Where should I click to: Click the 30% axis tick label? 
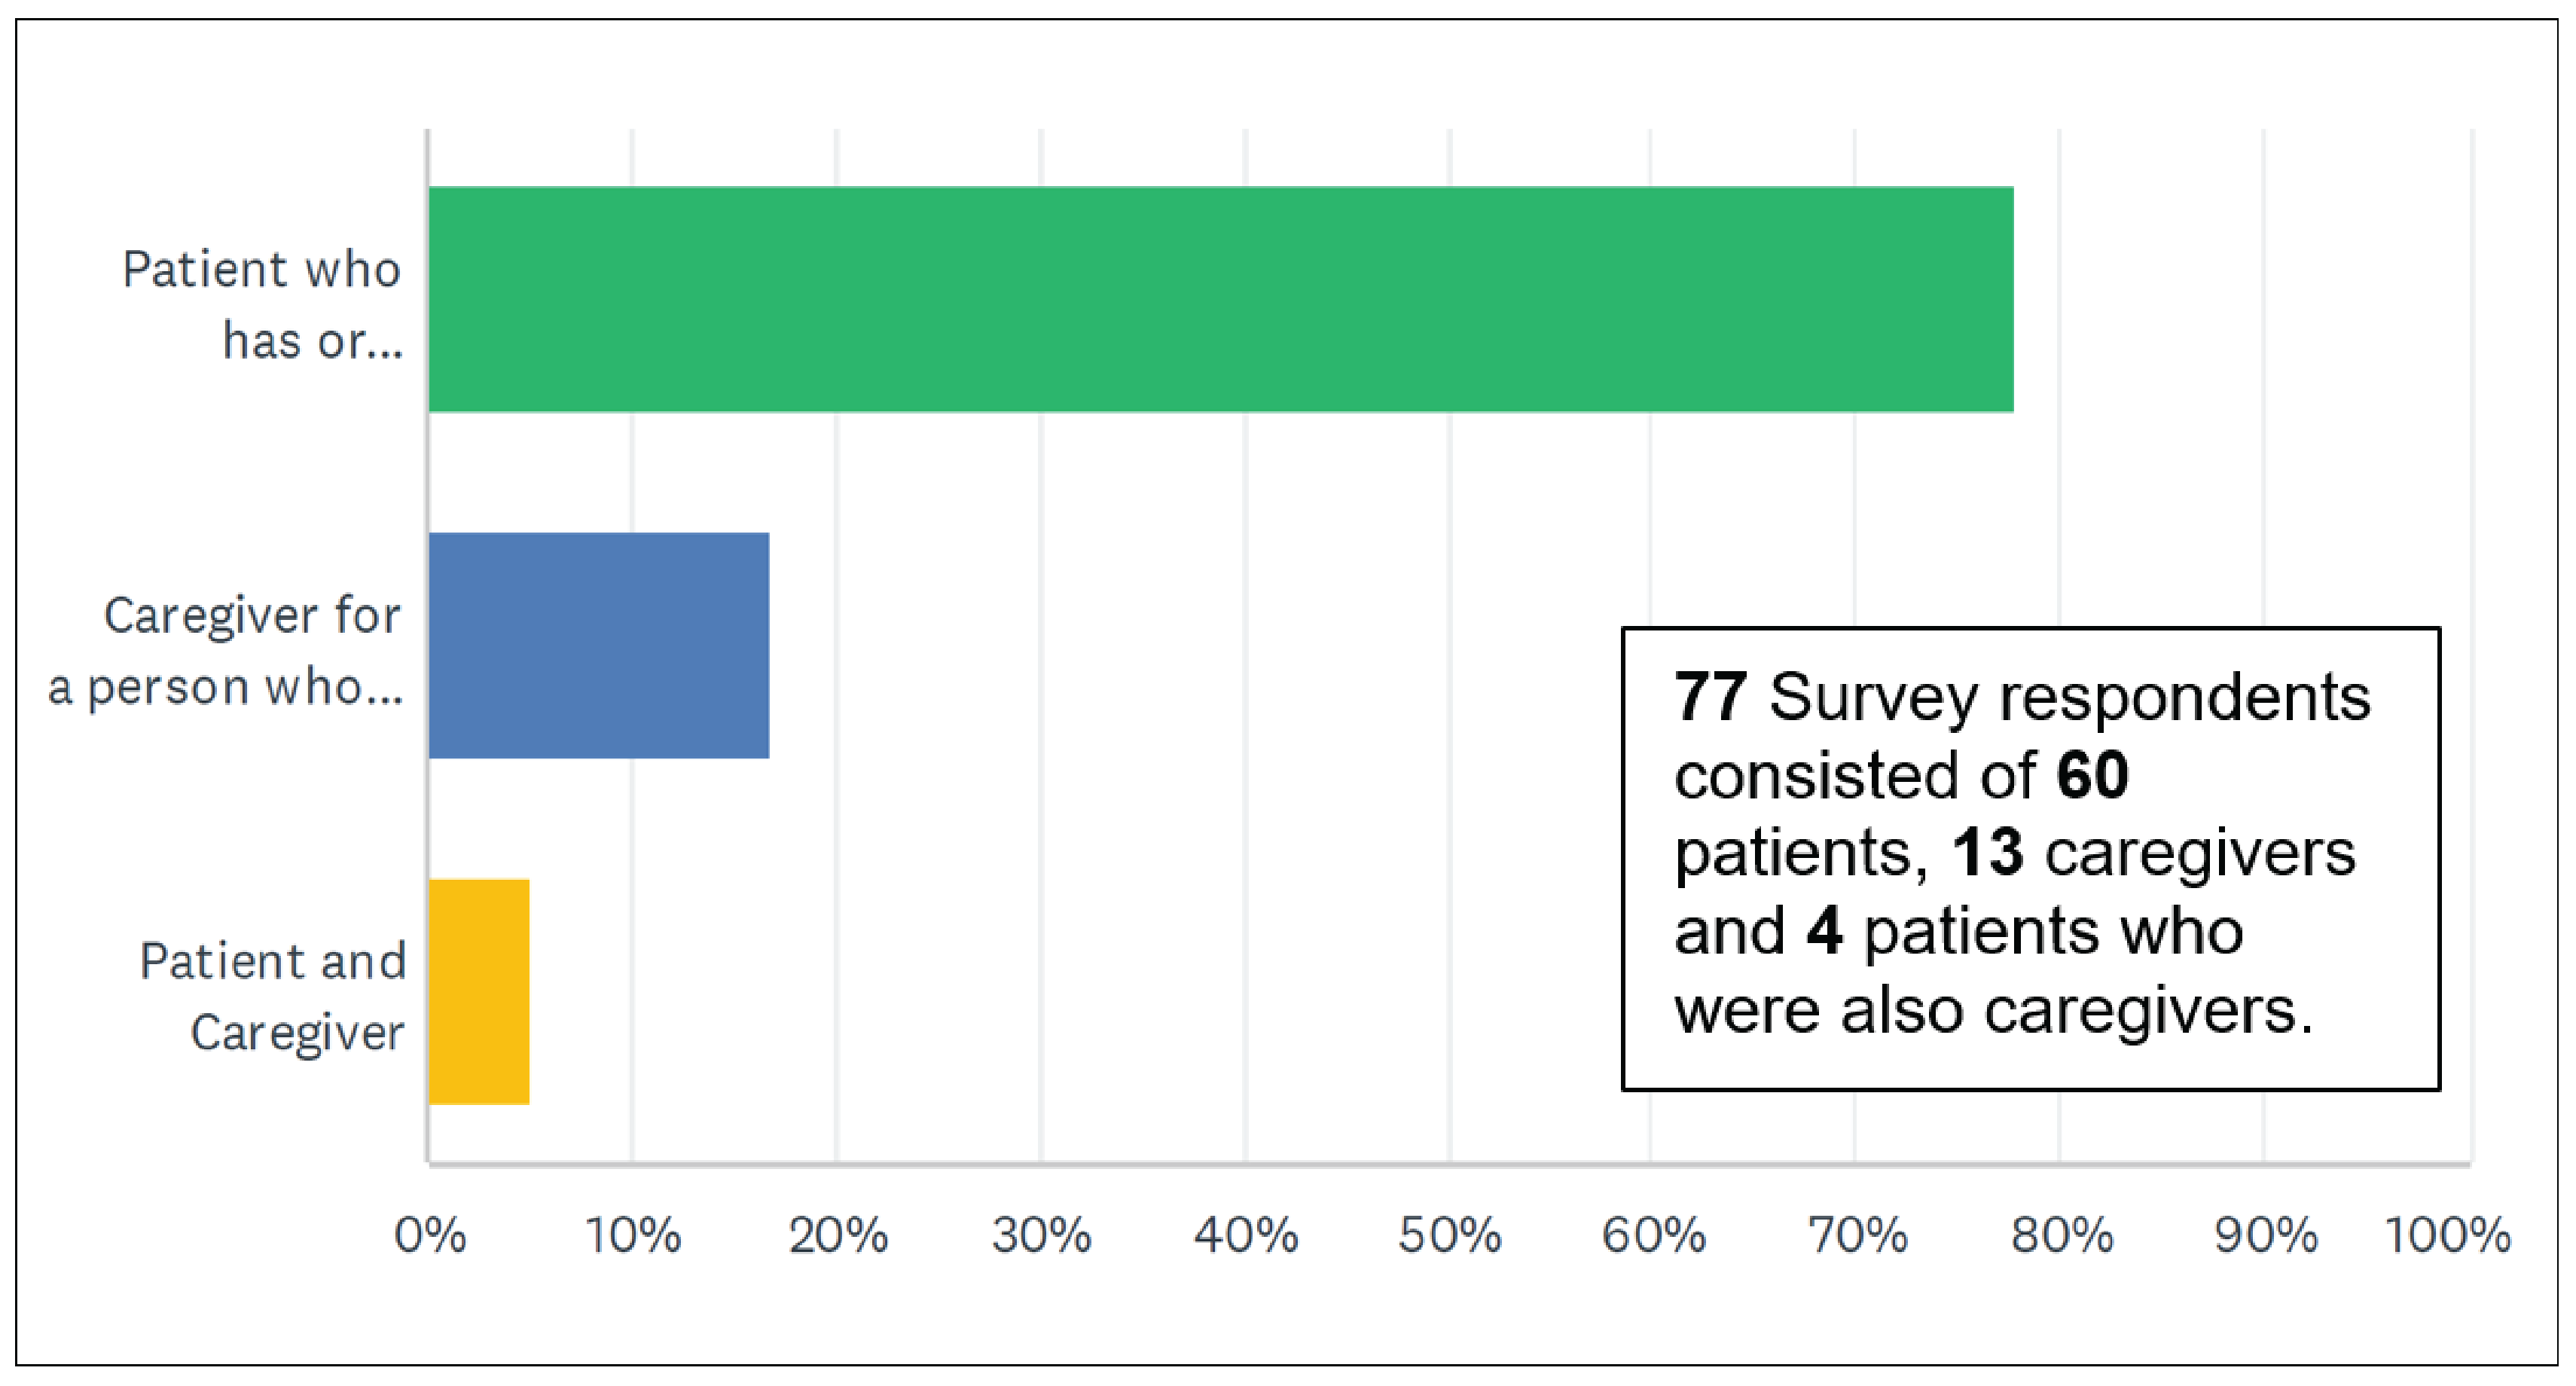pos(1042,1236)
